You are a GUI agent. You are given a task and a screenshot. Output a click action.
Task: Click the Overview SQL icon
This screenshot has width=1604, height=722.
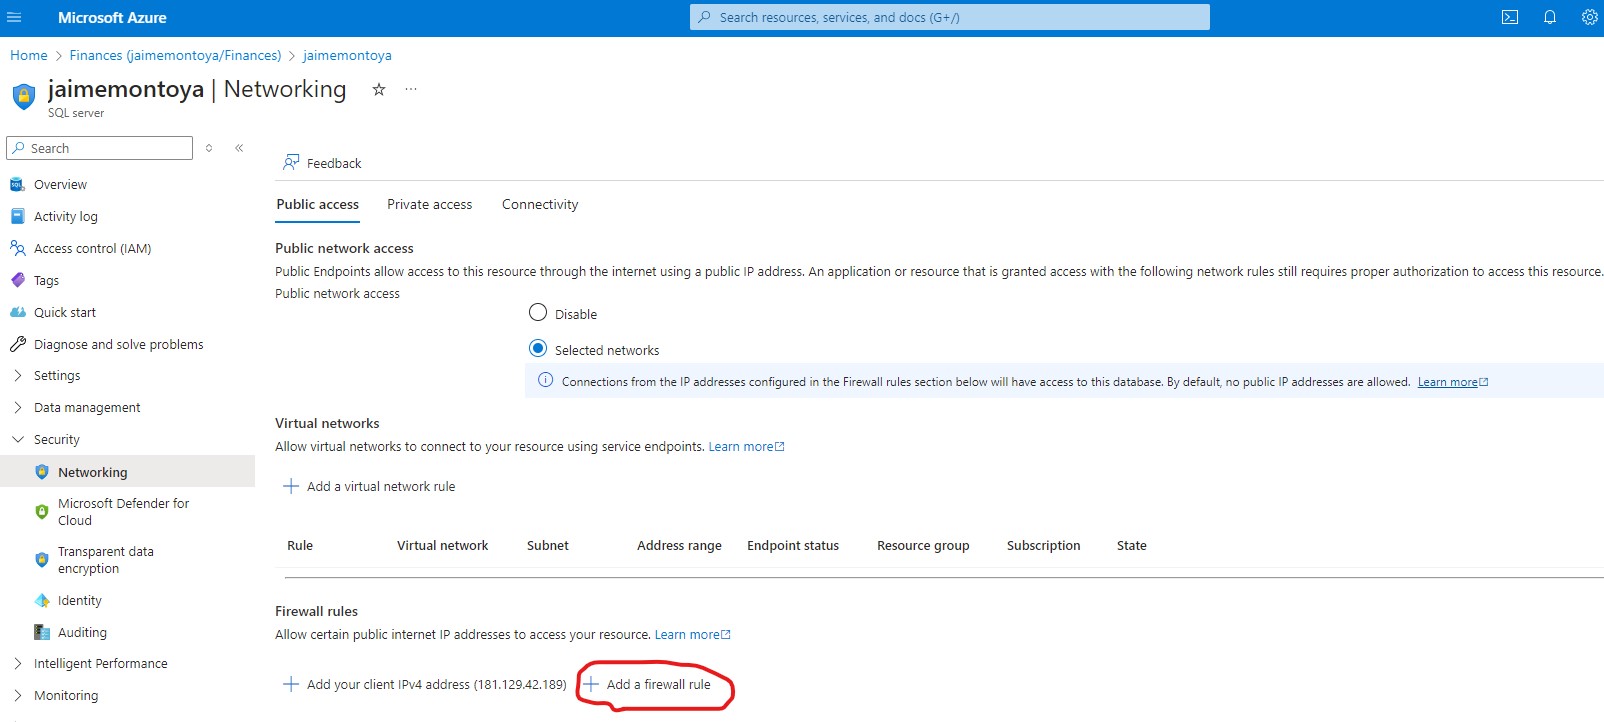click(x=17, y=184)
